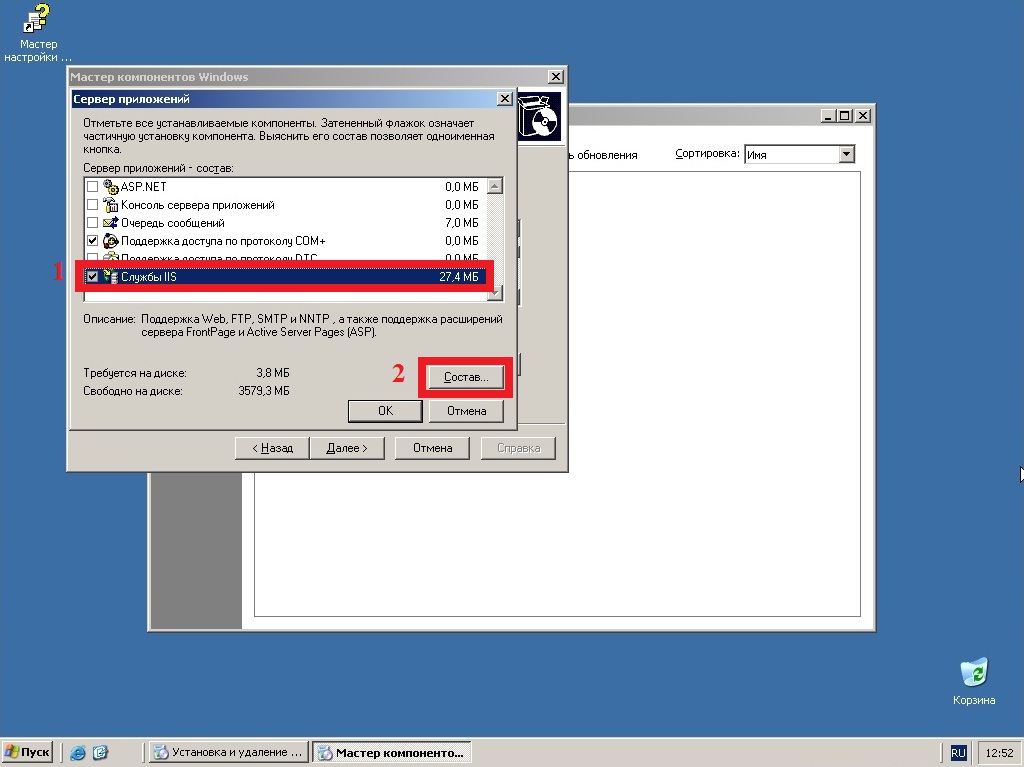Viewport: 1024px width, 767px height.
Task: Click the 7,0 МБ size value
Action: [462, 223]
